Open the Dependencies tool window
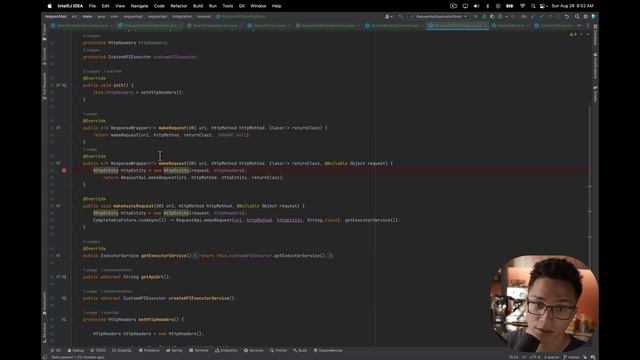Viewport: 640px width, 360px height. pyautogui.click(x=328, y=351)
